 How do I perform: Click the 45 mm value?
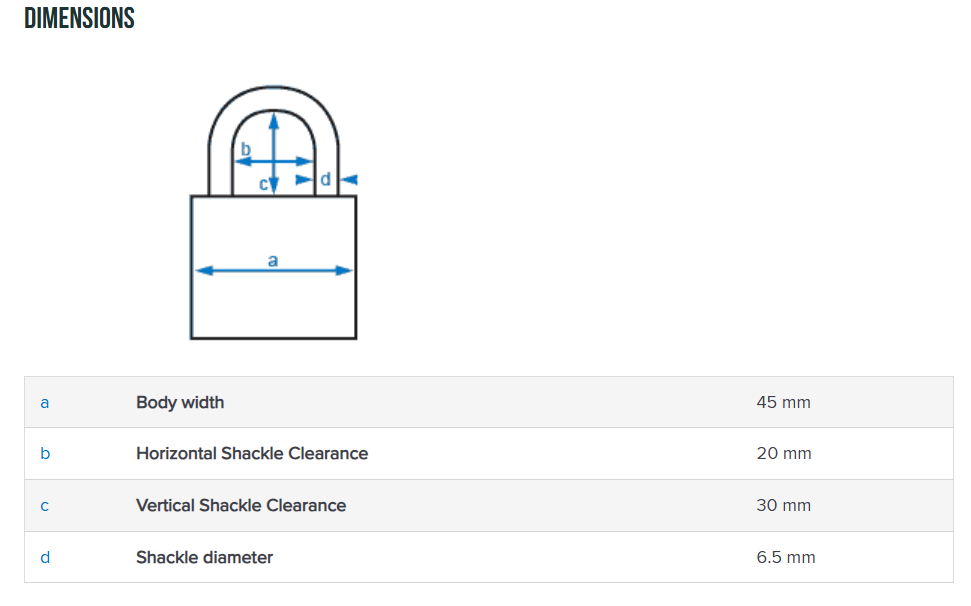pos(783,403)
